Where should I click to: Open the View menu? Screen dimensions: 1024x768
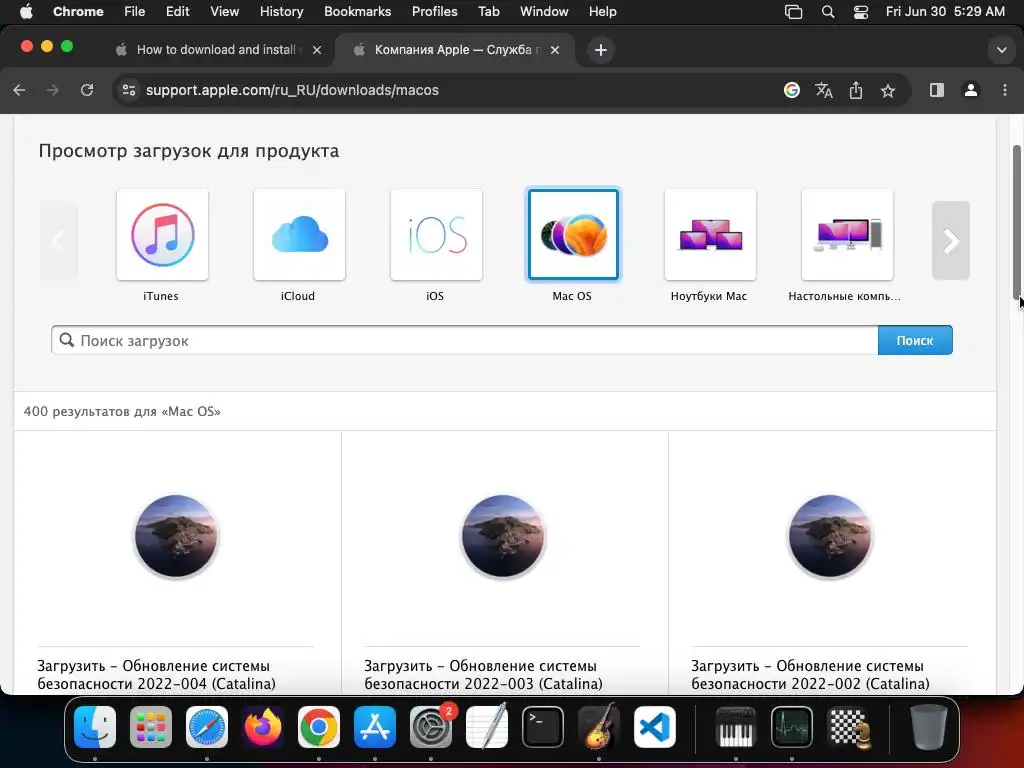(225, 11)
